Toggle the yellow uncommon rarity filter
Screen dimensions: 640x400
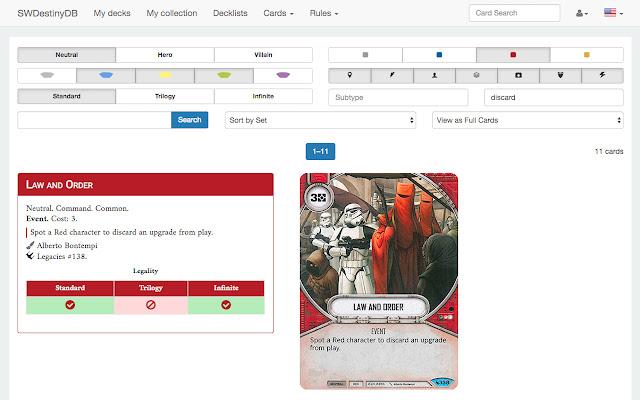pos(165,76)
